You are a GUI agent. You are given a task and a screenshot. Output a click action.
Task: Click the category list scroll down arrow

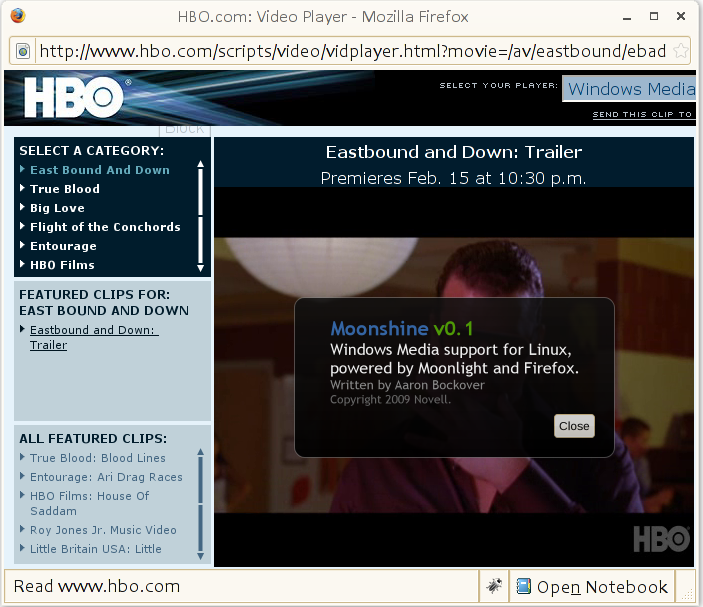tap(200, 268)
